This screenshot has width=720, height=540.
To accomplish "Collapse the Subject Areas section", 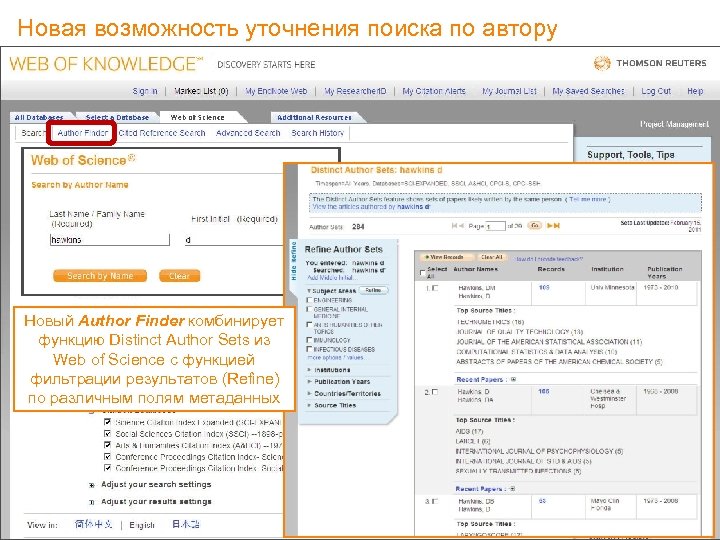I will point(309,291).
